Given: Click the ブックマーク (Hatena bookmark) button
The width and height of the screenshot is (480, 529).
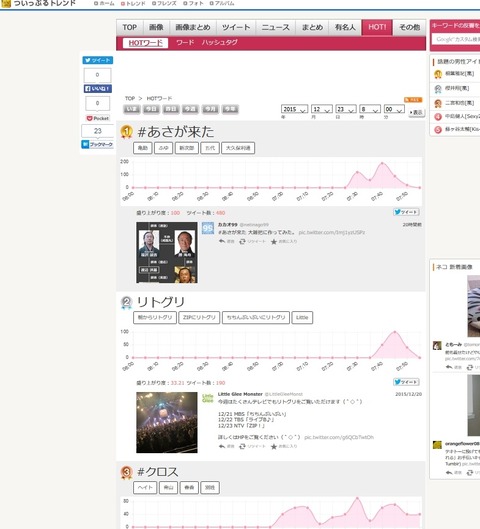Looking at the screenshot, I should coord(97,144).
